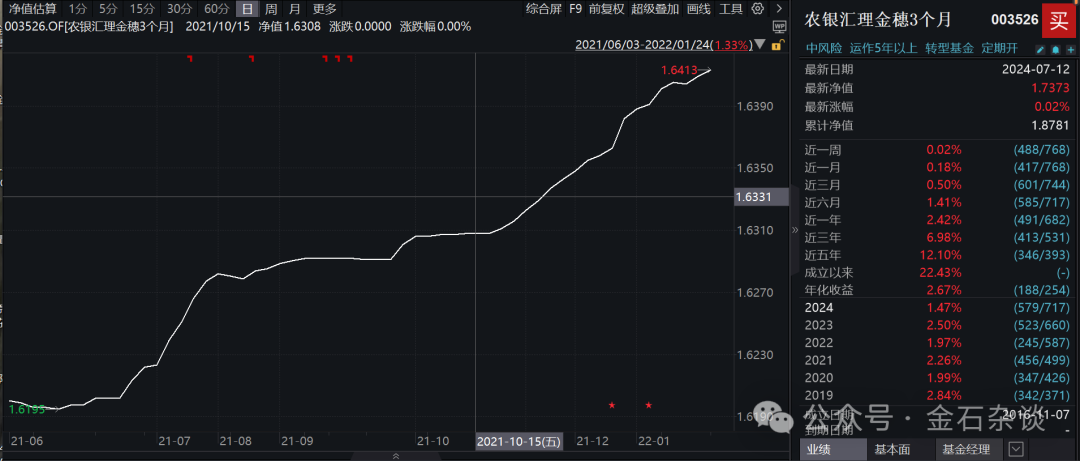Select the 60分 period
Screen dimensions: 1080x461
(217, 9)
